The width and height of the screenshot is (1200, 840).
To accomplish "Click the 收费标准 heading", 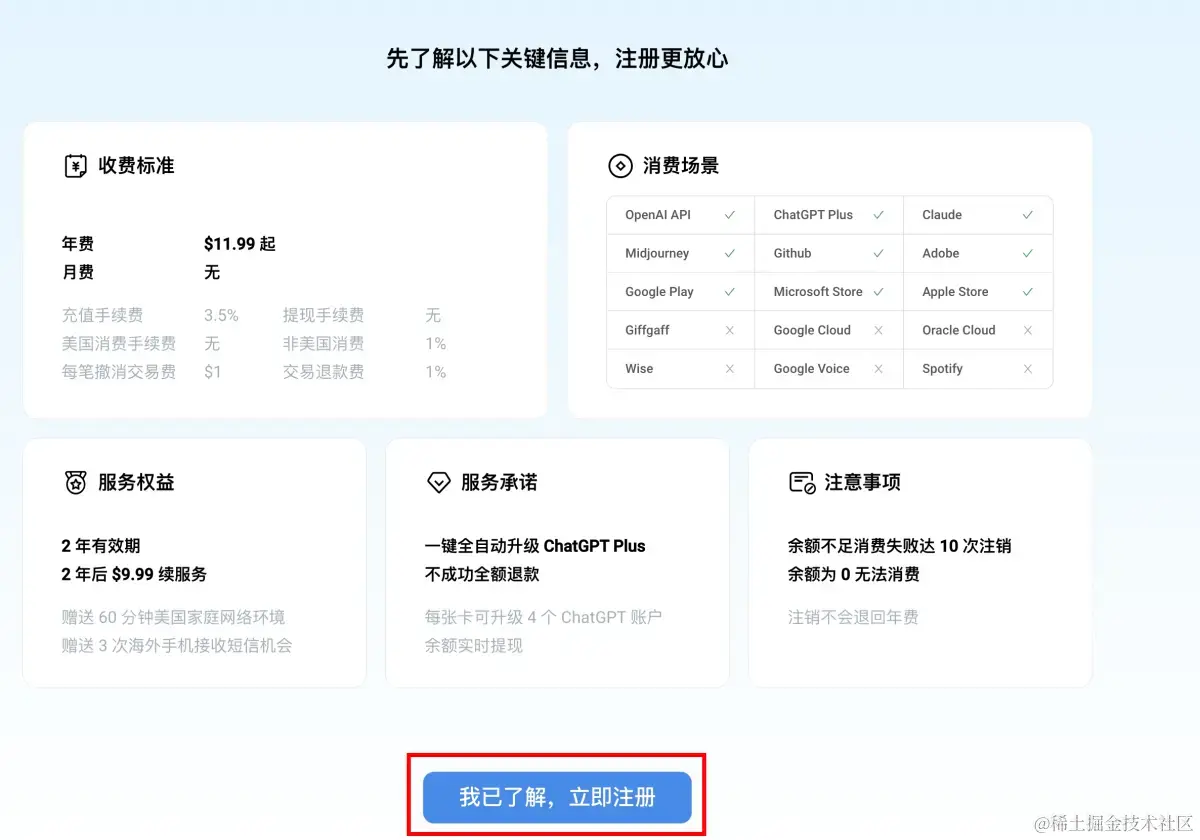I will [x=136, y=166].
